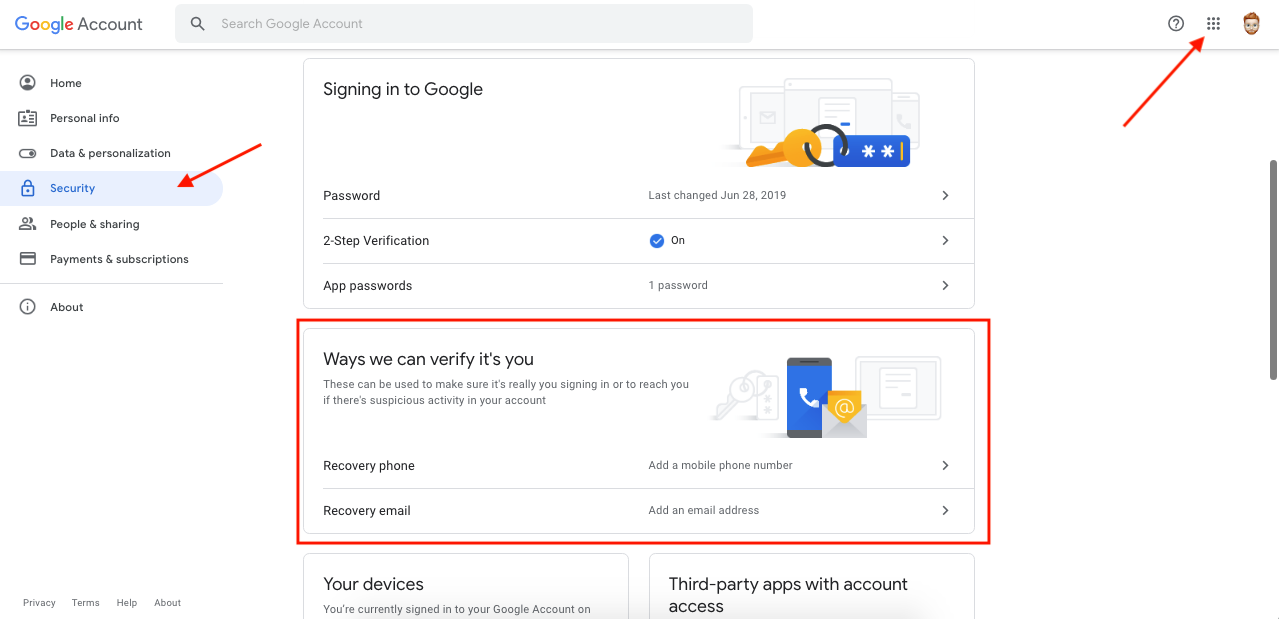This screenshot has height=619, width=1279.
Task: Click 'Ways we can verify it's you' heading
Action: point(428,360)
